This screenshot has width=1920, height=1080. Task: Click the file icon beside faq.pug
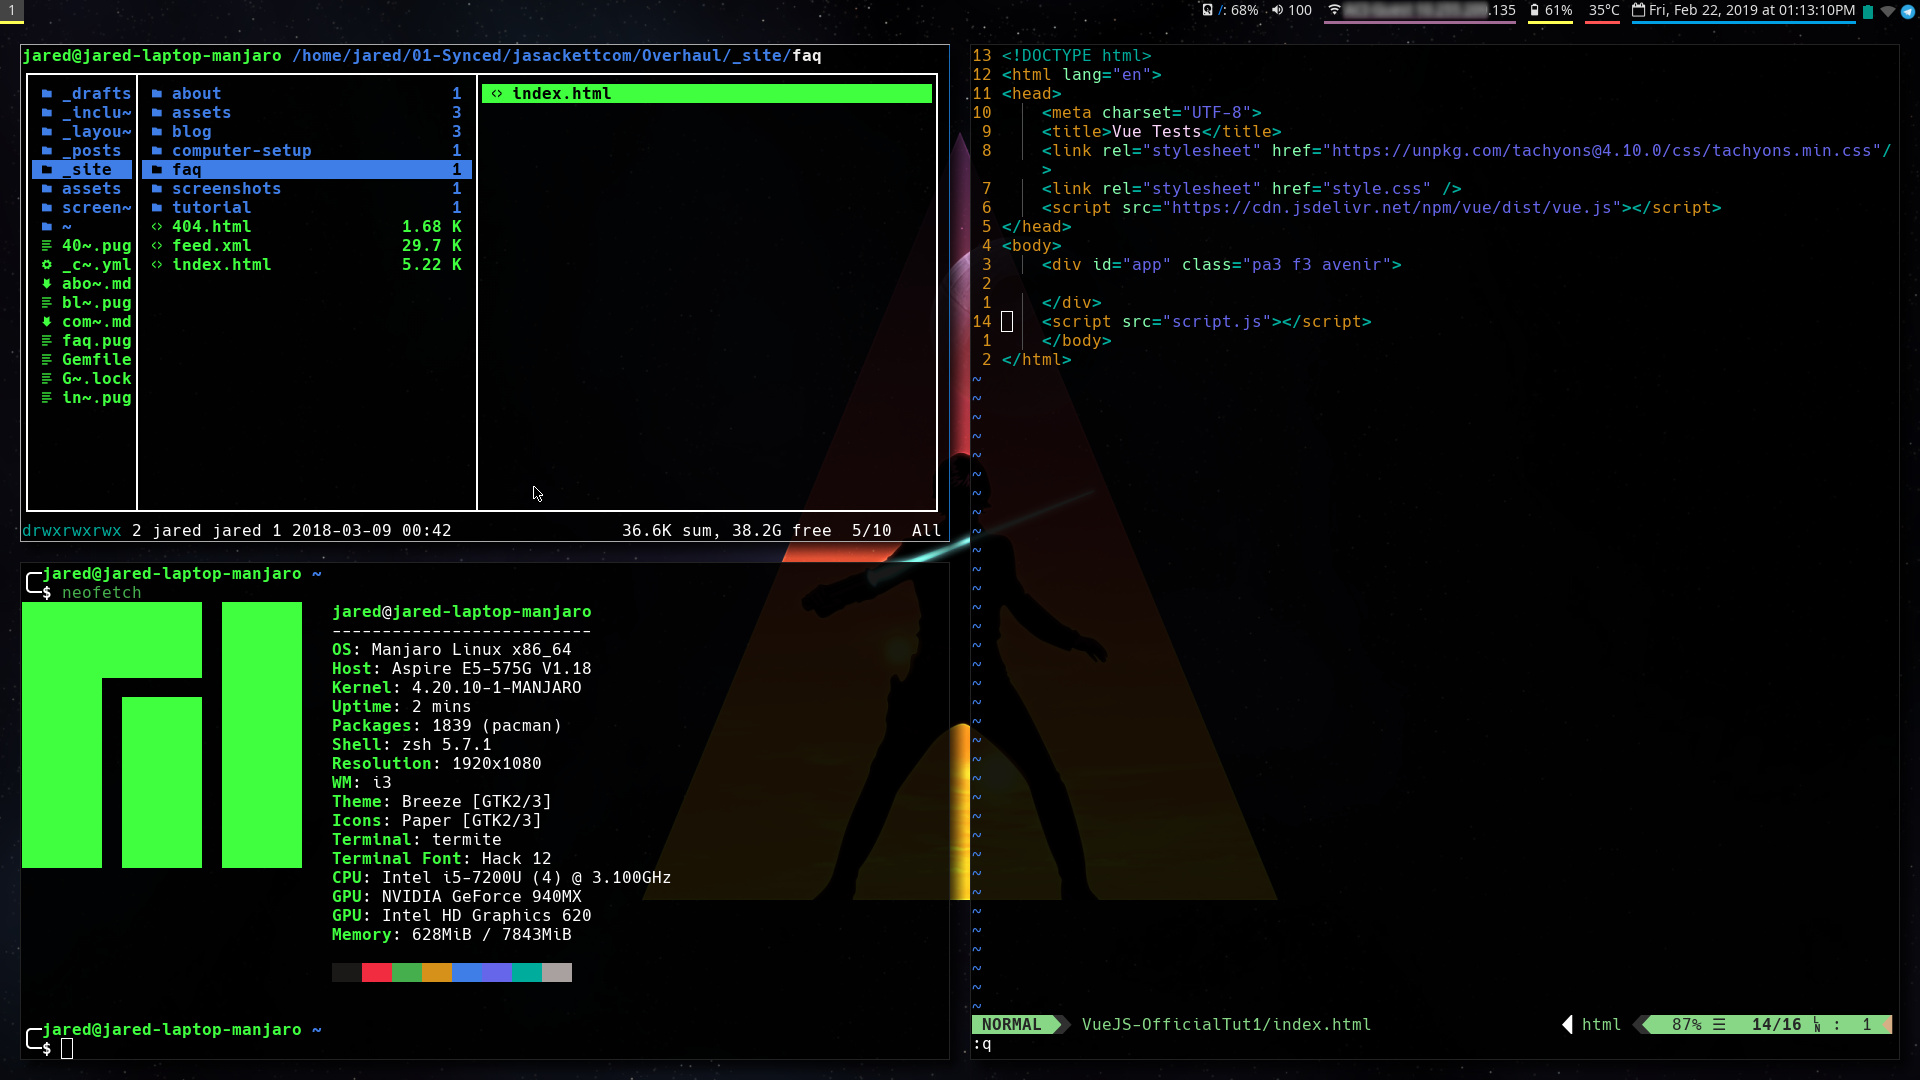pos(47,341)
